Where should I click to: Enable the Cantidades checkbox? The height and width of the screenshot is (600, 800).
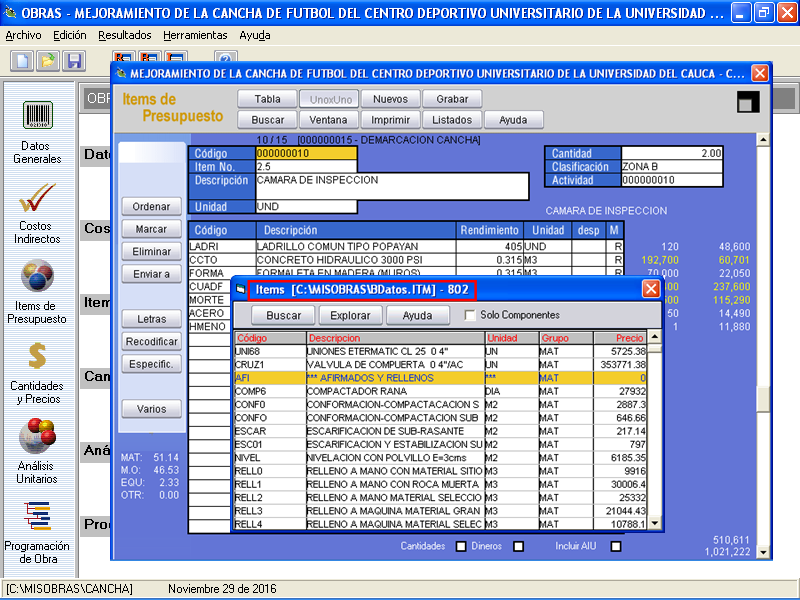461,546
